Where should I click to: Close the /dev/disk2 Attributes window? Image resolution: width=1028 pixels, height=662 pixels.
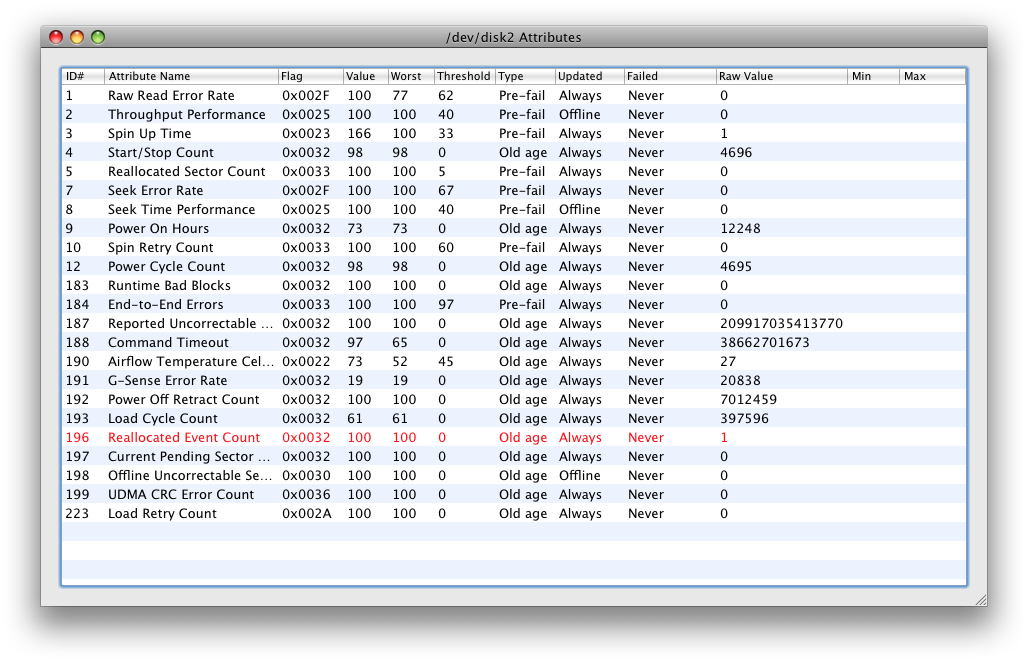pyautogui.click(x=56, y=37)
